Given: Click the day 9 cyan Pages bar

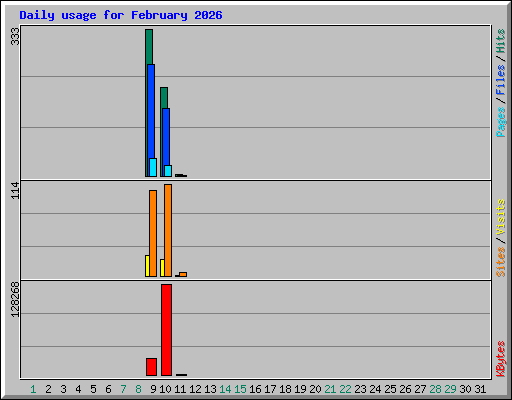Looking at the screenshot, I should pyautogui.click(x=153, y=167).
